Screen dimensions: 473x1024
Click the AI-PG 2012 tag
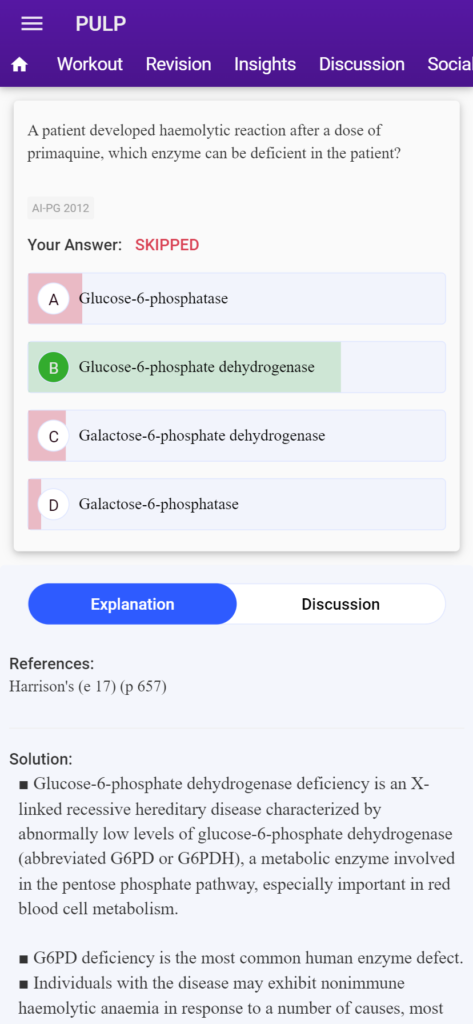[x=61, y=209]
